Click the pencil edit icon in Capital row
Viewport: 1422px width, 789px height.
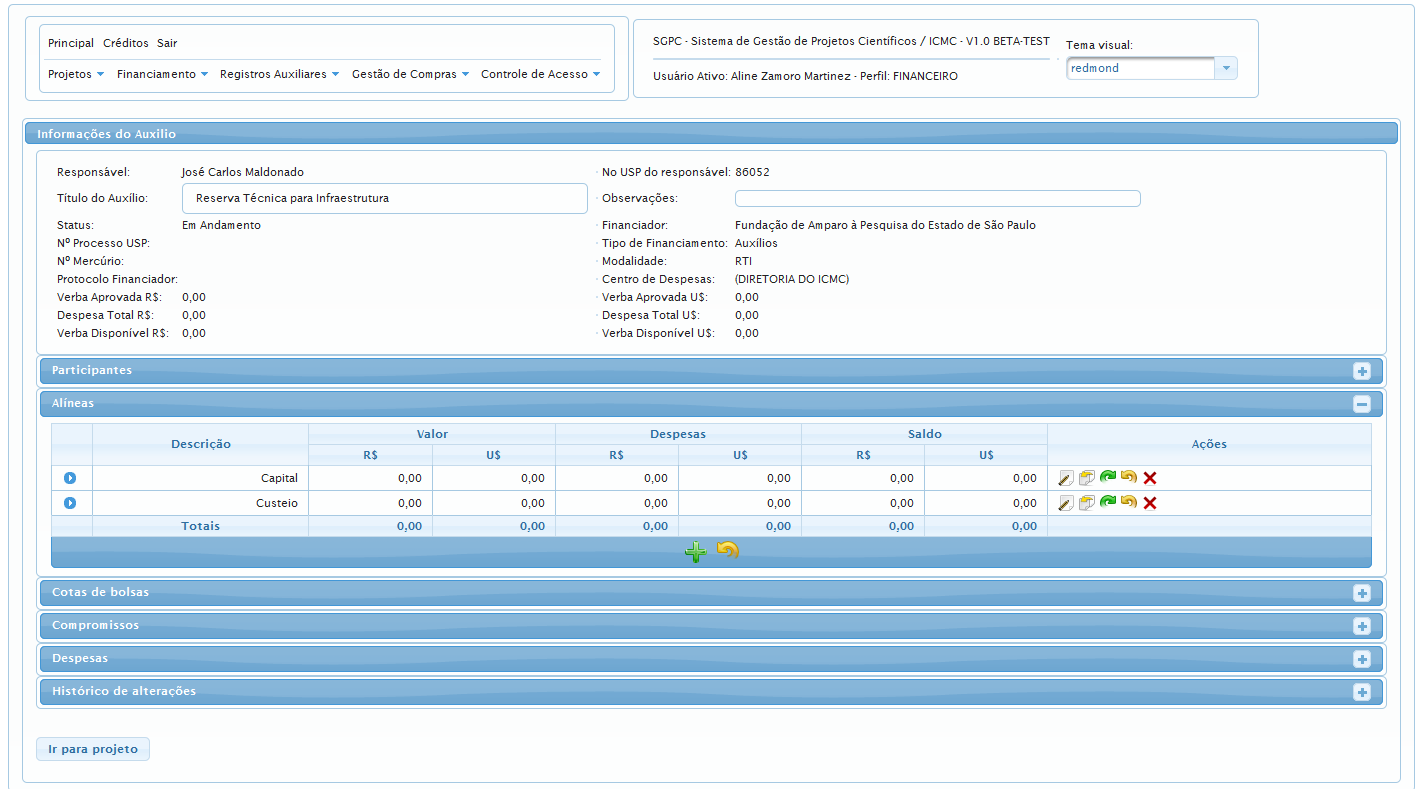[1066, 478]
